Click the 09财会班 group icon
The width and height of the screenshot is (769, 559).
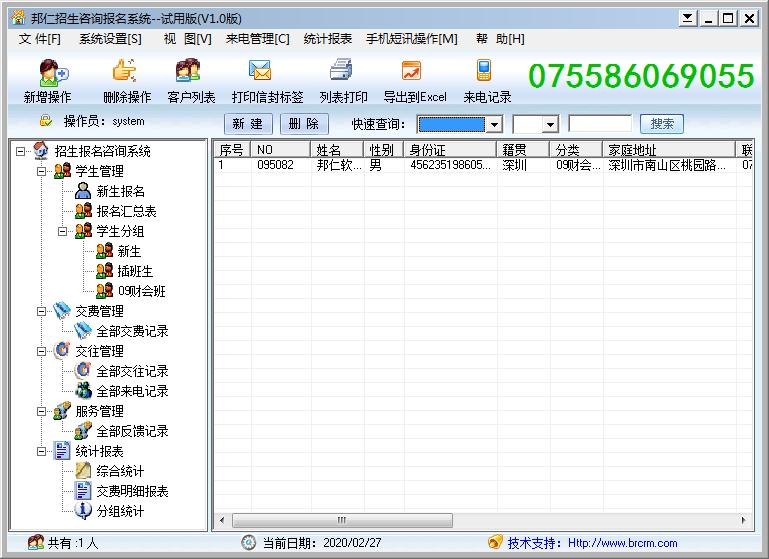click(104, 291)
